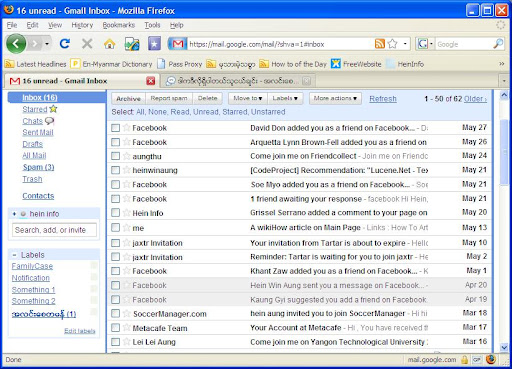Select the wikiHow article email from me
Screen dimensions: 512x369
115,228
